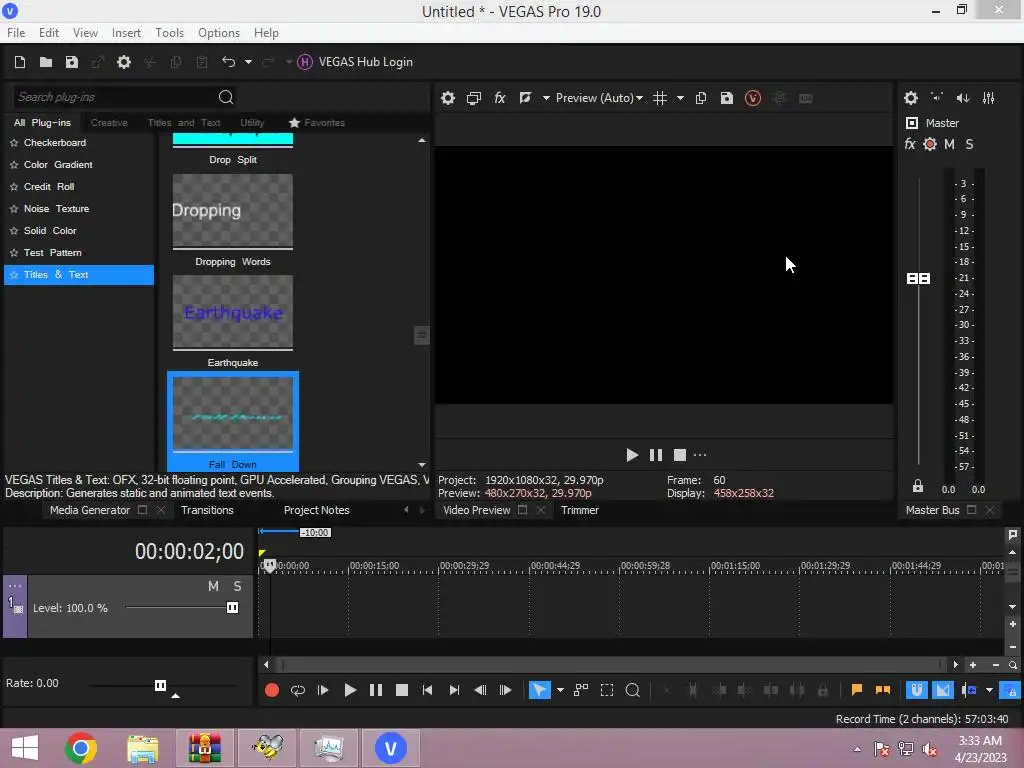Screen dimensions: 1024x768
Task: Open the Edit menu
Action: pyautogui.click(x=49, y=33)
